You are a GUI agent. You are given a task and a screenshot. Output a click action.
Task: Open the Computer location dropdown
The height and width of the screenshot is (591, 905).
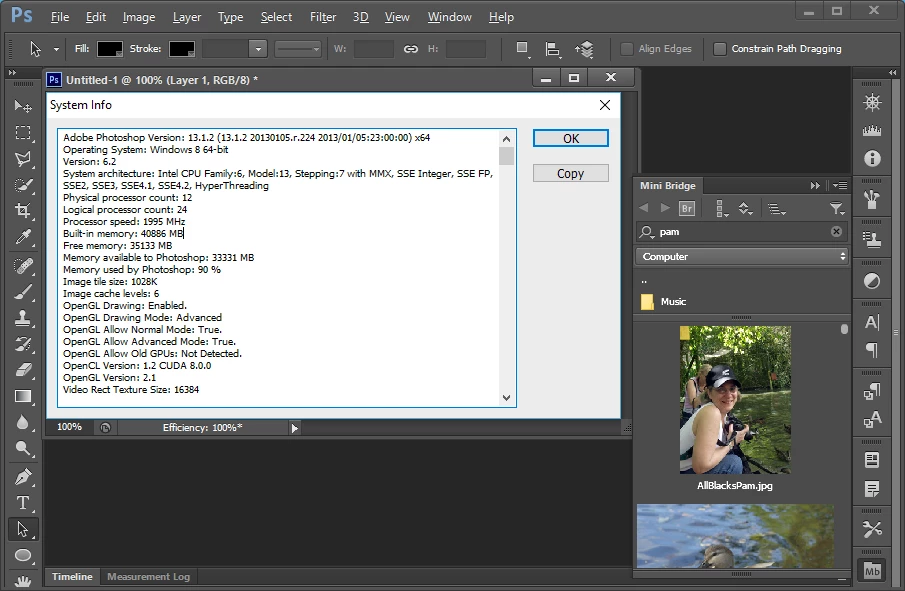click(x=742, y=256)
